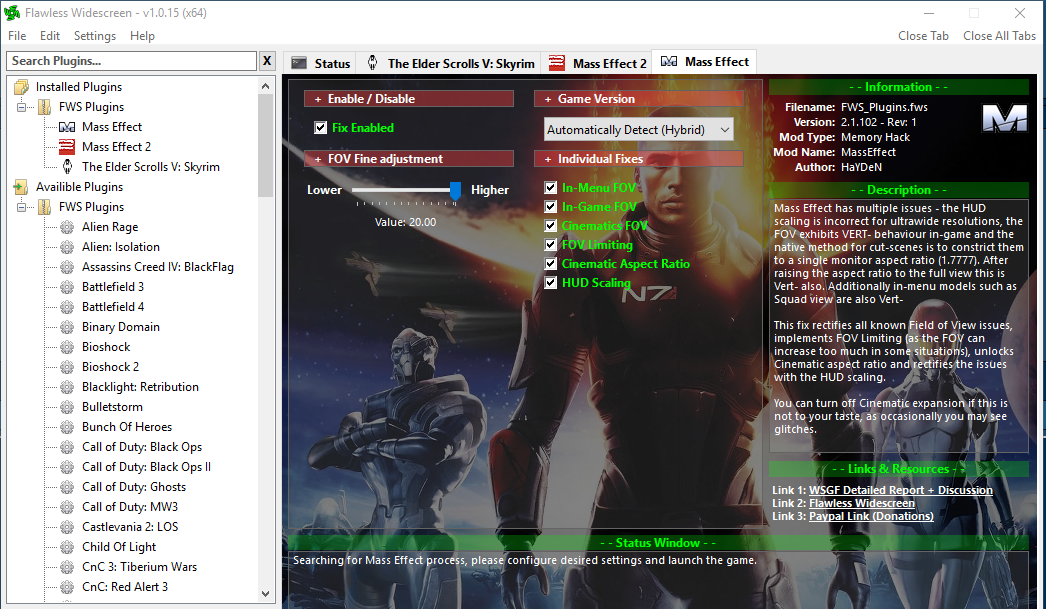Click the Close All Tabs button
The height and width of the screenshot is (609, 1046).
click(x=999, y=36)
